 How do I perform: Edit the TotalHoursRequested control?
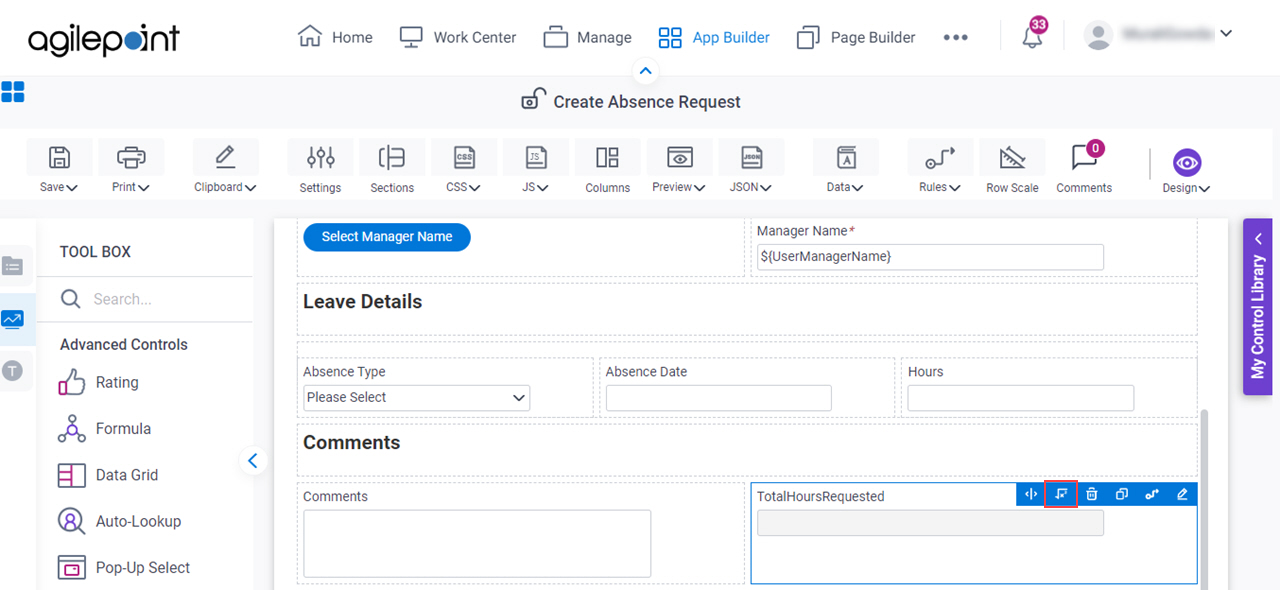point(1182,494)
